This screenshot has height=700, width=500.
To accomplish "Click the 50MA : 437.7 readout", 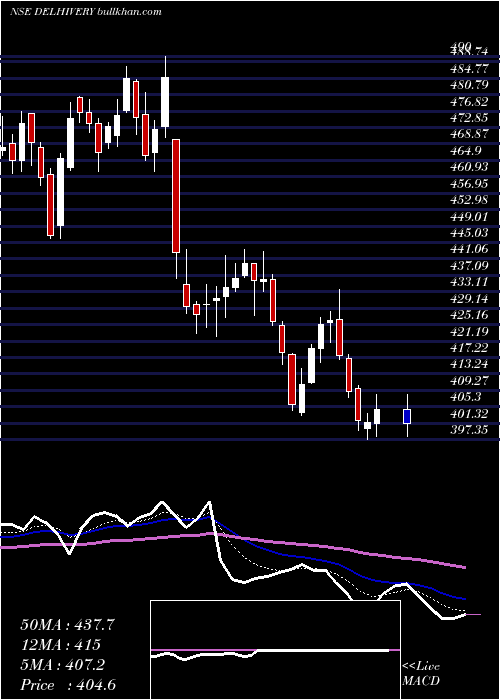I will [x=68, y=625].
